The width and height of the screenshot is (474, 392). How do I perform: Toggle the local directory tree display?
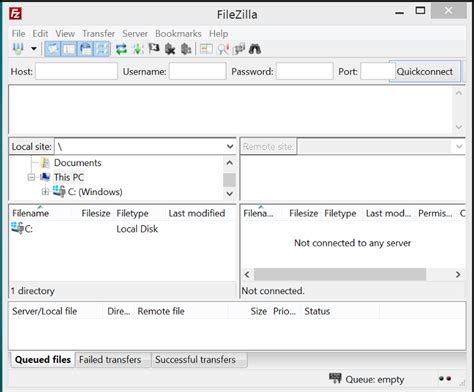69,49
